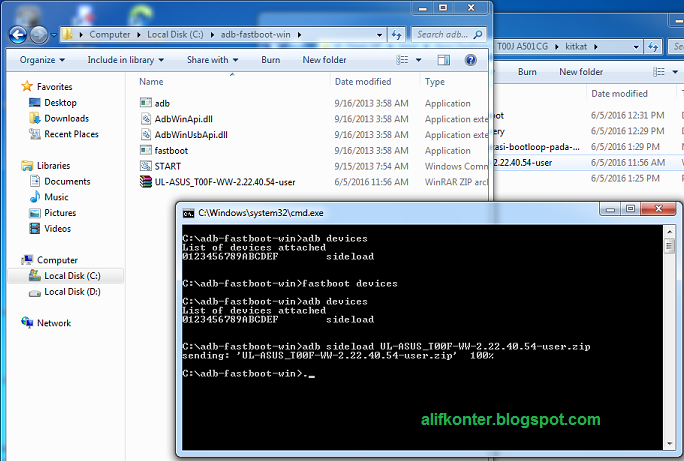
Task: Select Local Disk (D:) in navigation pane
Action: click(72, 291)
